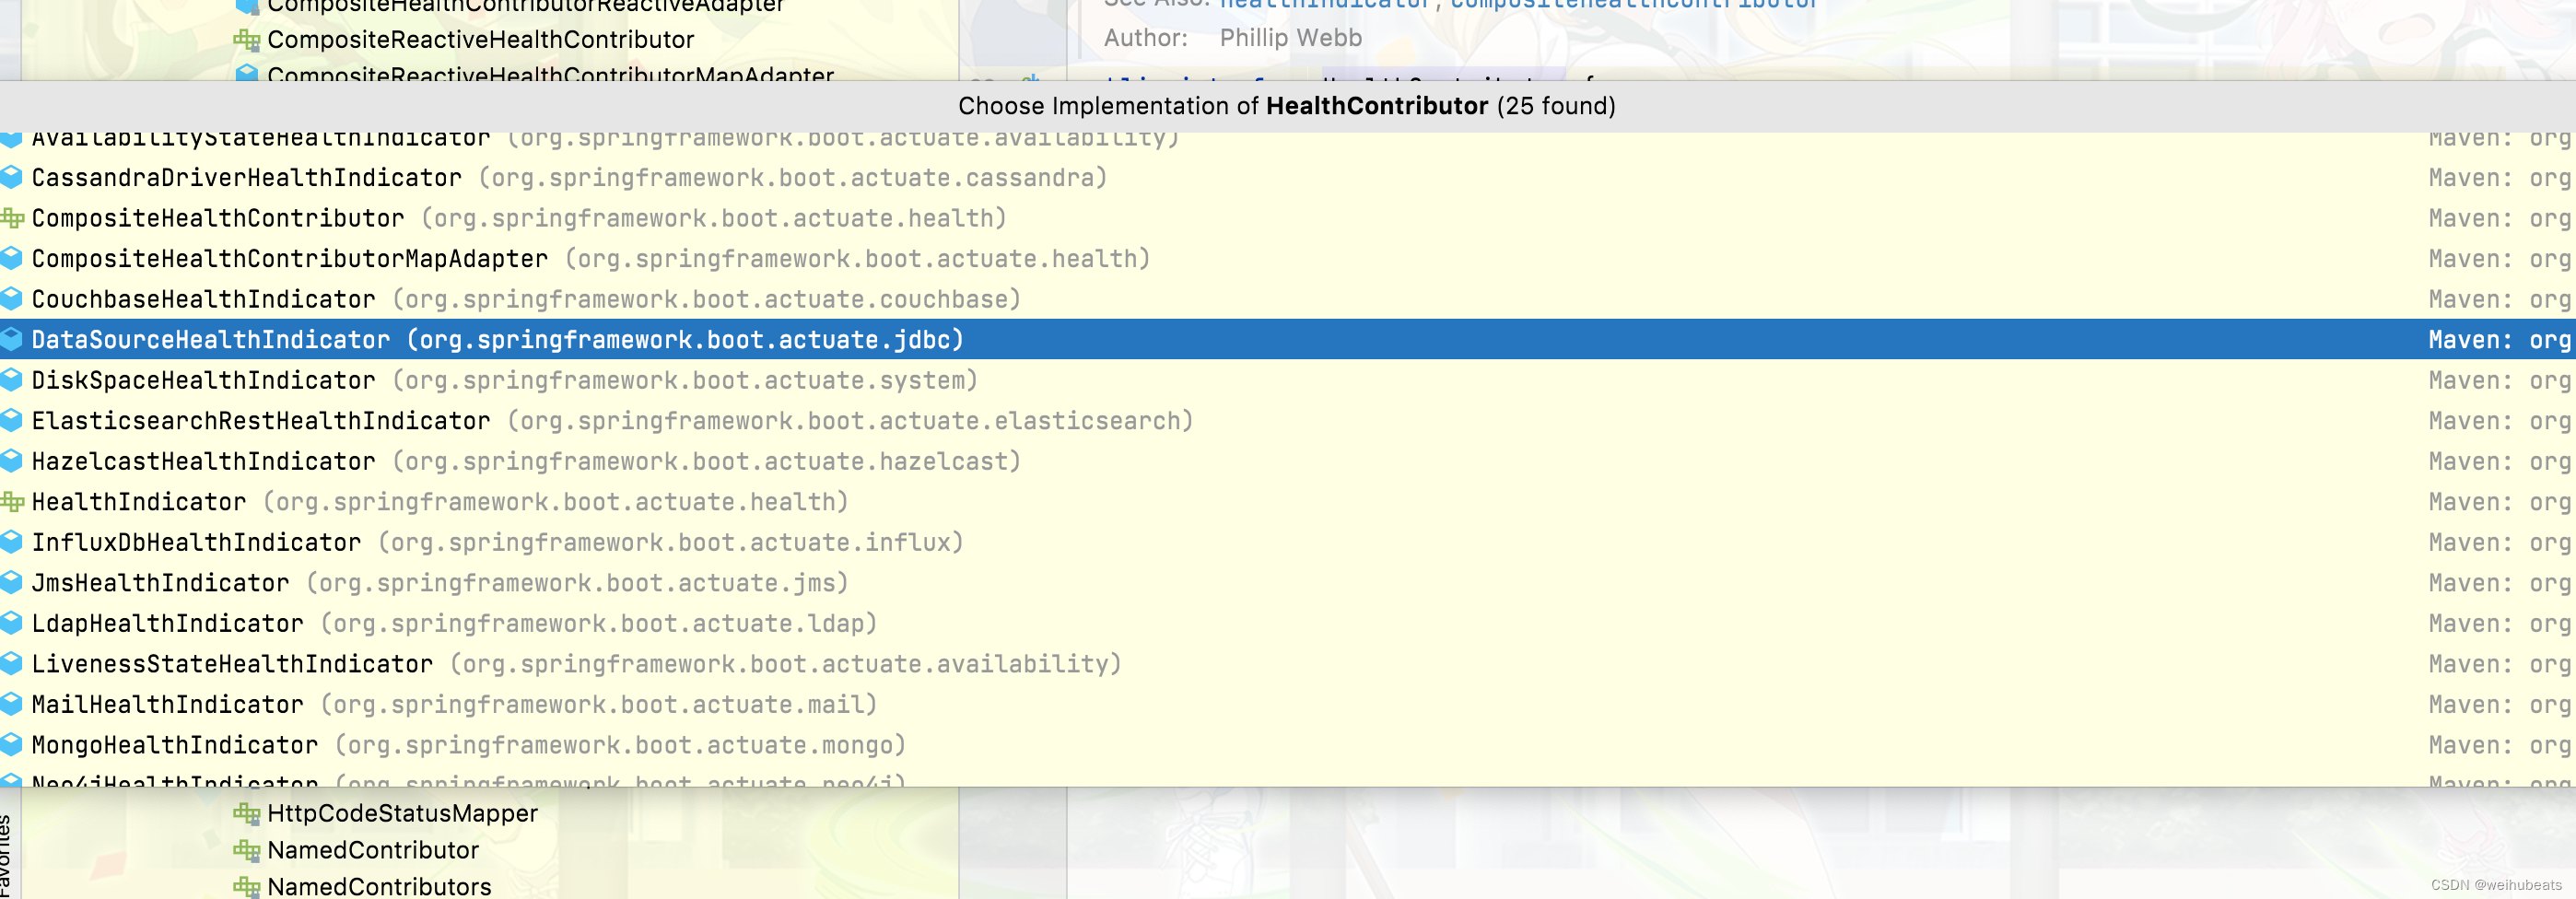Click the class icon beside LdapHealthIndicator

coord(11,623)
